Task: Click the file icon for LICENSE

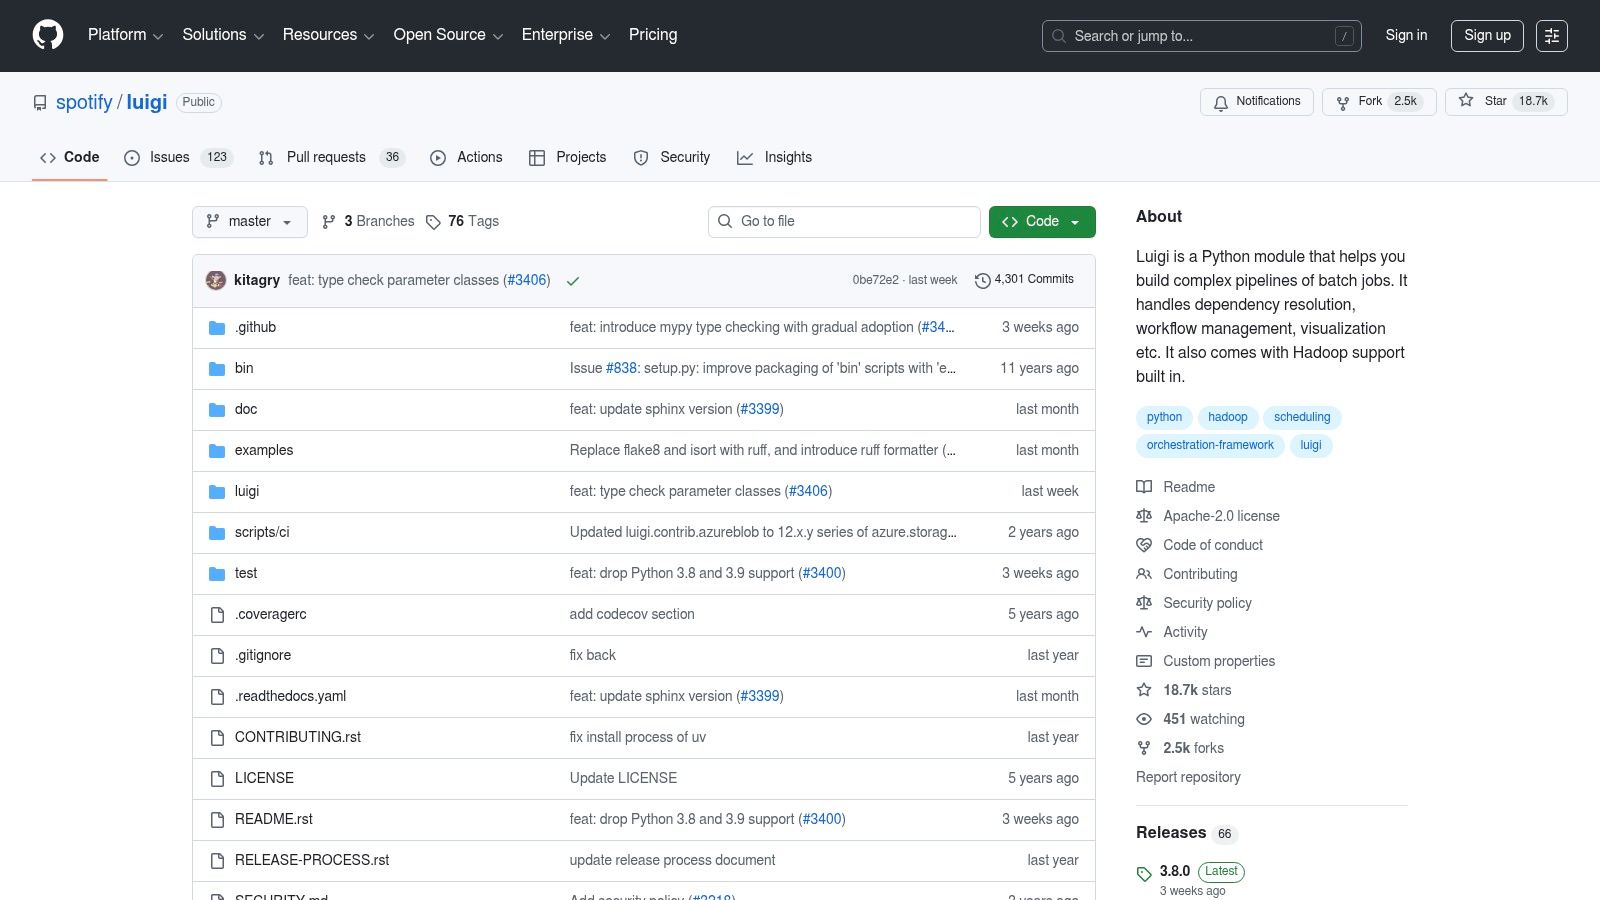Action: (217, 779)
